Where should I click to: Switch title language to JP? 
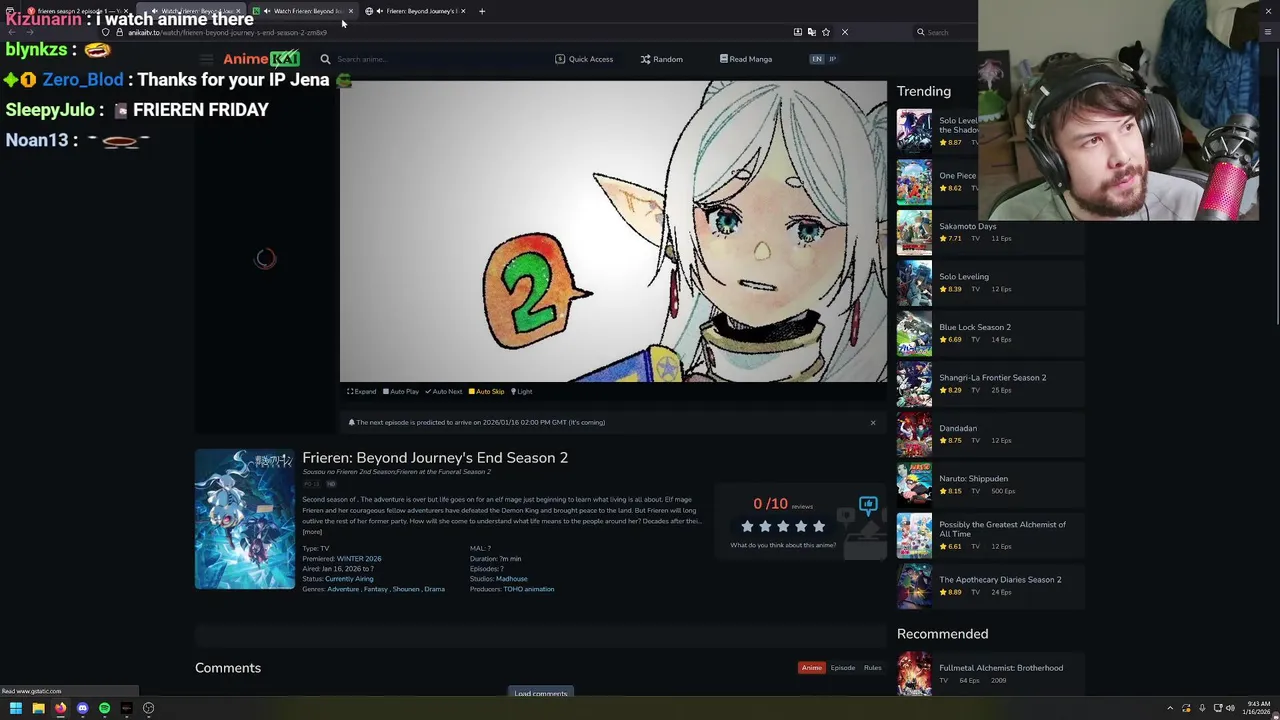click(832, 59)
